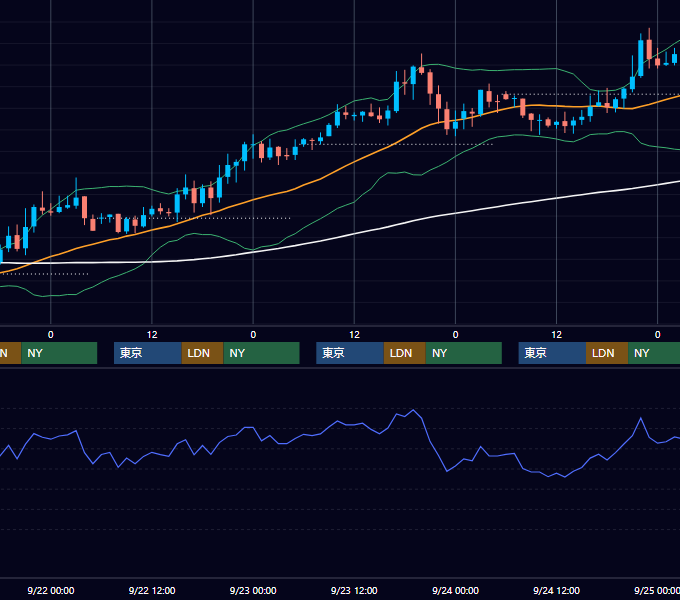
Task: Click the 9/22 00:00 date label
Action: click(51, 590)
